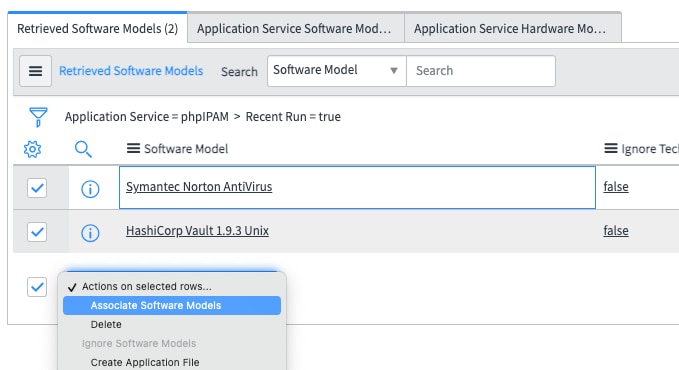679x370 pixels.
Task: Open Ignore Tech column options menu icon
Action: [611, 149]
